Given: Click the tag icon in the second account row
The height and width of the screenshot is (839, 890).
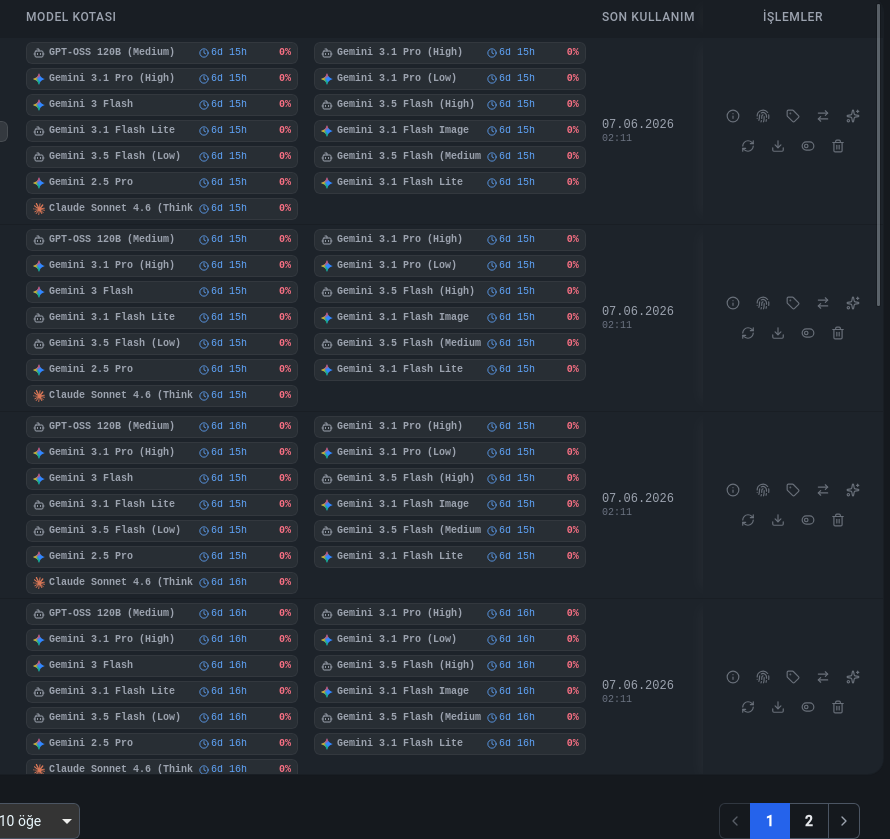Looking at the screenshot, I should pos(793,303).
